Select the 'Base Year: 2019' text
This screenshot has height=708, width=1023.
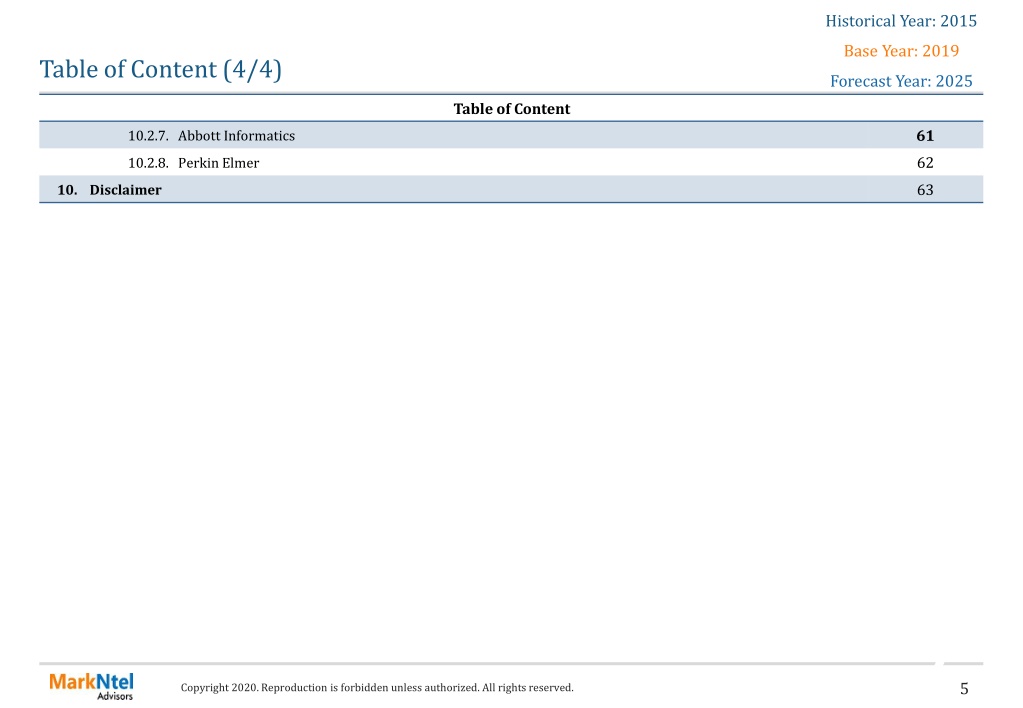tap(901, 51)
